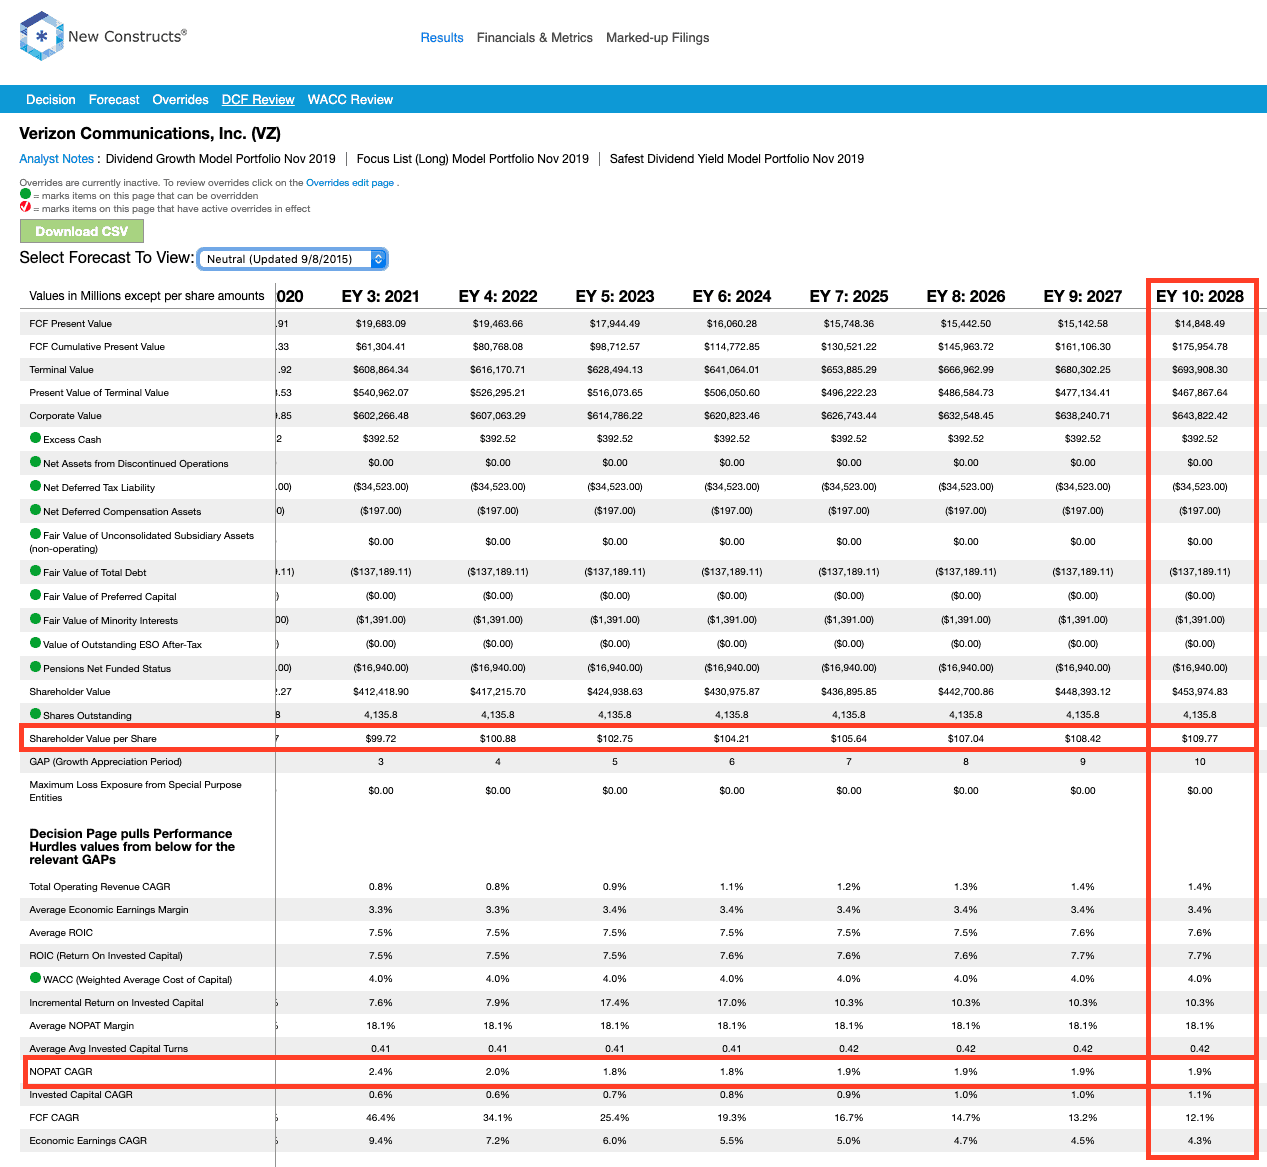Click the $453,974.83 Shareholder Value cell

pyautogui.click(x=1200, y=692)
